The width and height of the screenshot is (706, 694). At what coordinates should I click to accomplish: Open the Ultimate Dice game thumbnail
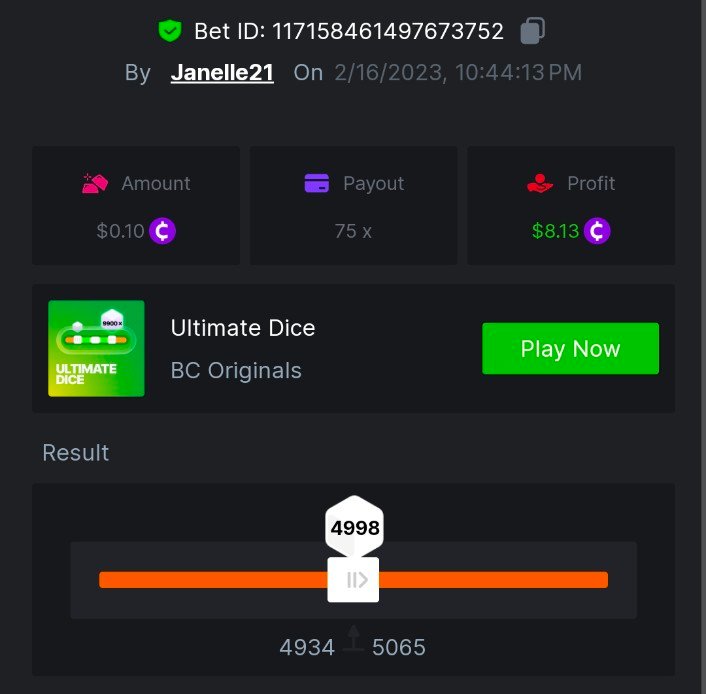point(96,348)
